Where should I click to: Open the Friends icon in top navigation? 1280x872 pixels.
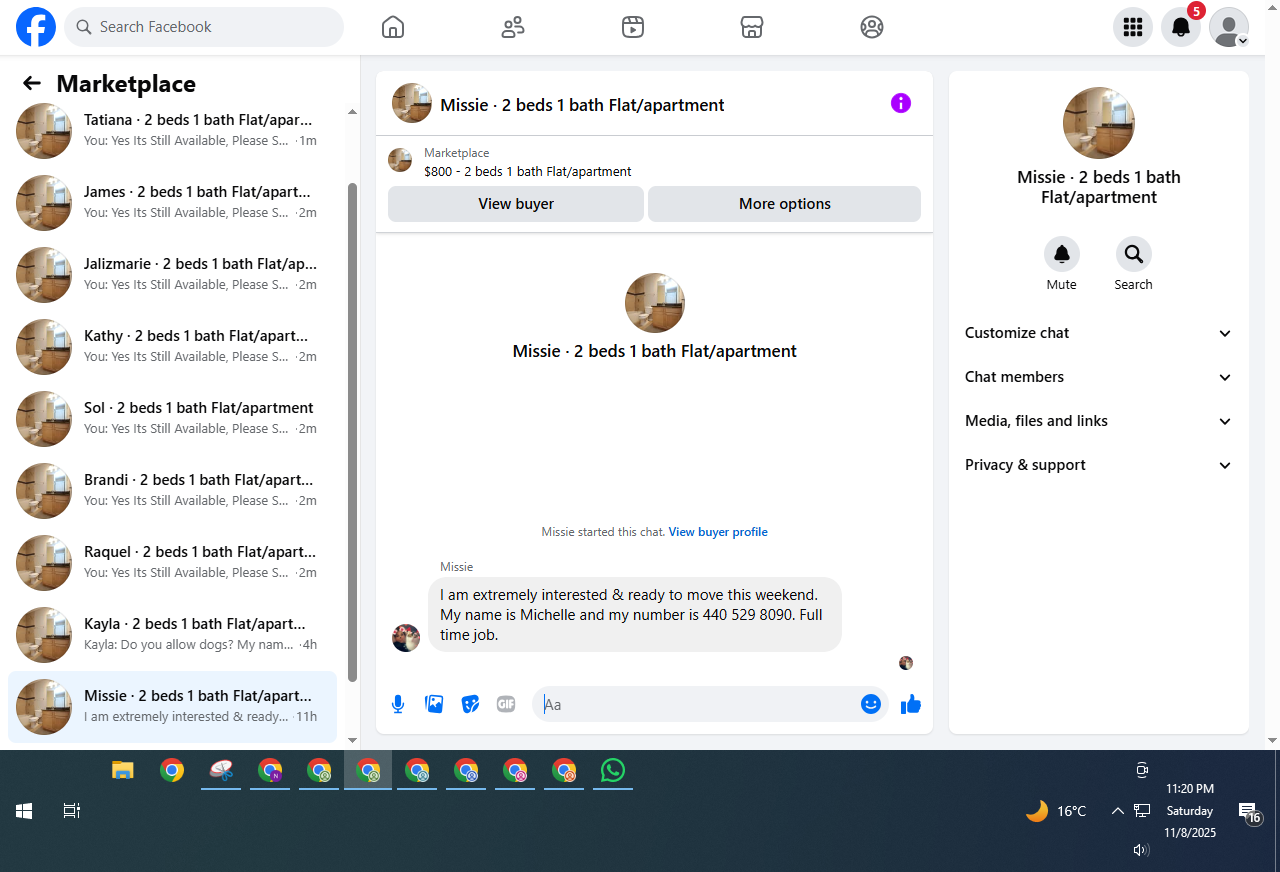click(x=513, y=27)
